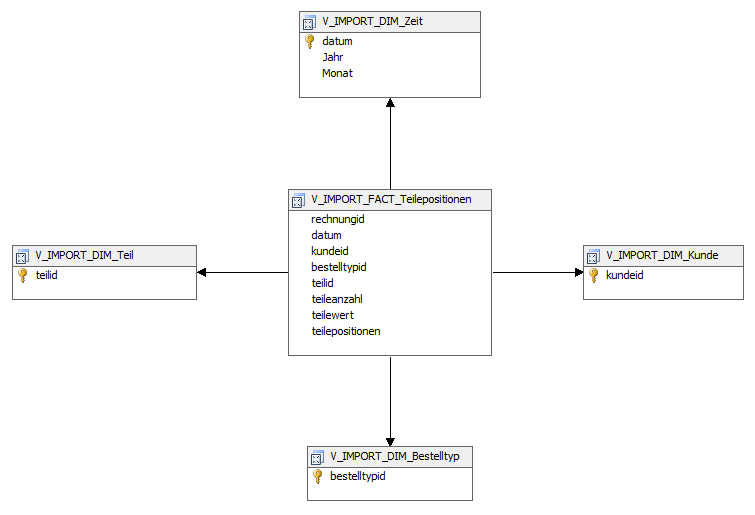Click the relationship arrow pointing to V_IMPORT_DIM_Zeit
The width and height of the screenshot is (755, 515).
(390, 140)
